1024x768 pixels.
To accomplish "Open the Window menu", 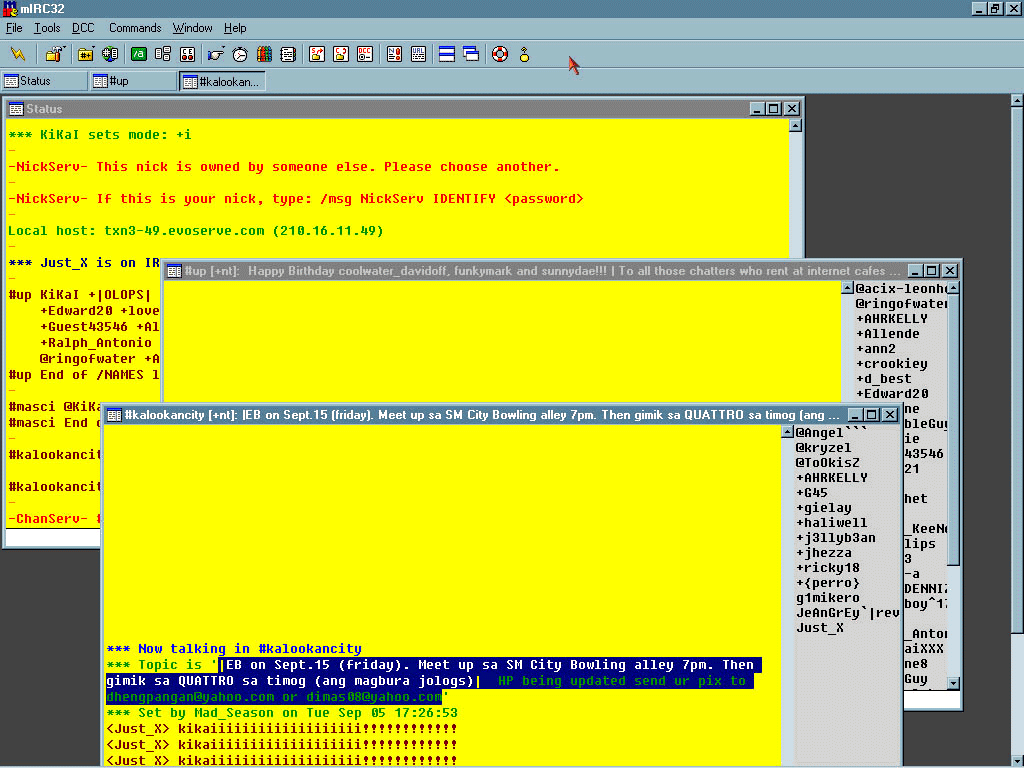I will tap(192, 28).
